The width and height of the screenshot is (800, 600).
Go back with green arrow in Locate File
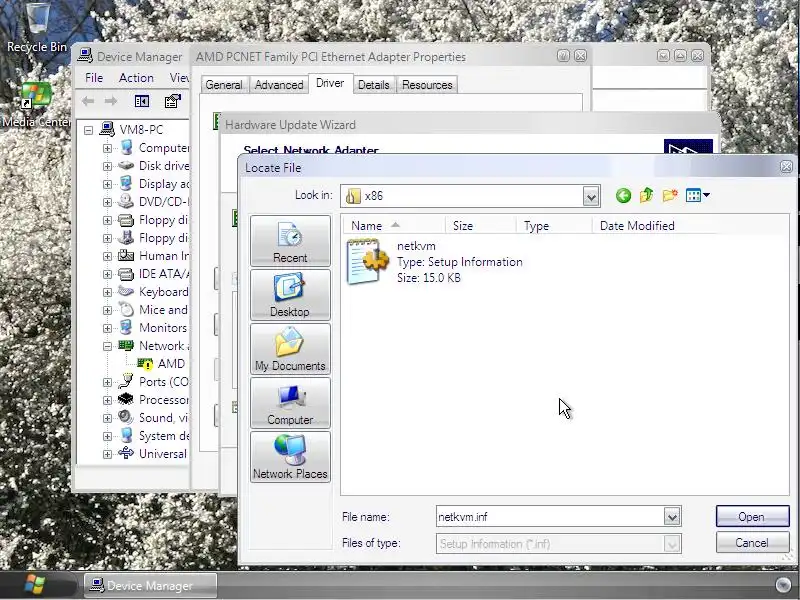(x=623, y=195)
